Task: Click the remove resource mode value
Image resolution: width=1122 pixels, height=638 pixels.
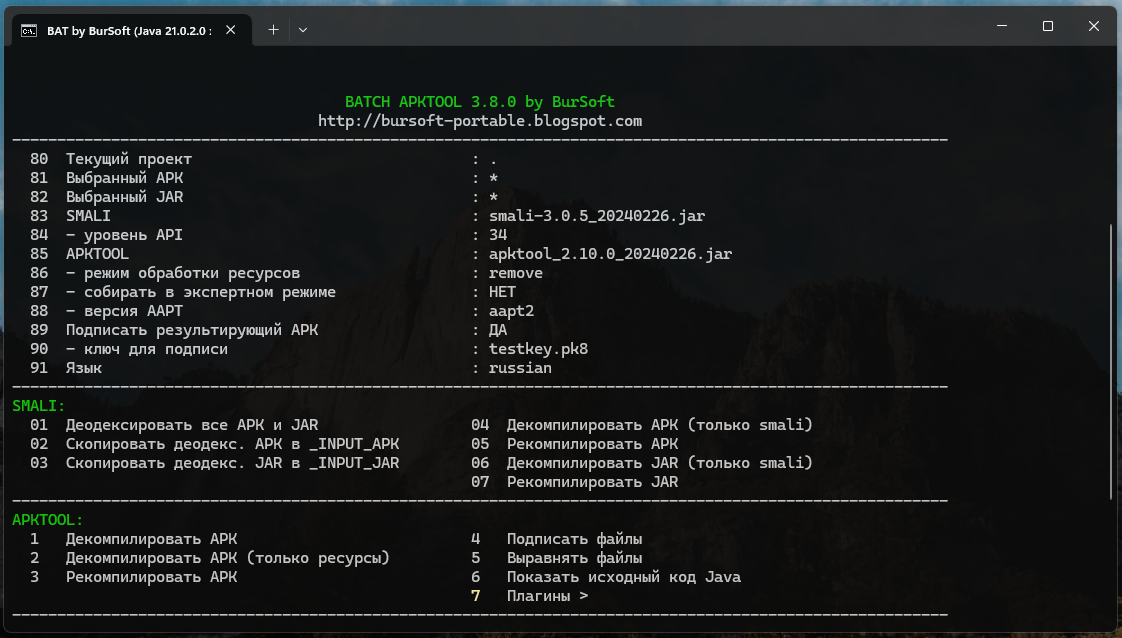Action: 516,273
